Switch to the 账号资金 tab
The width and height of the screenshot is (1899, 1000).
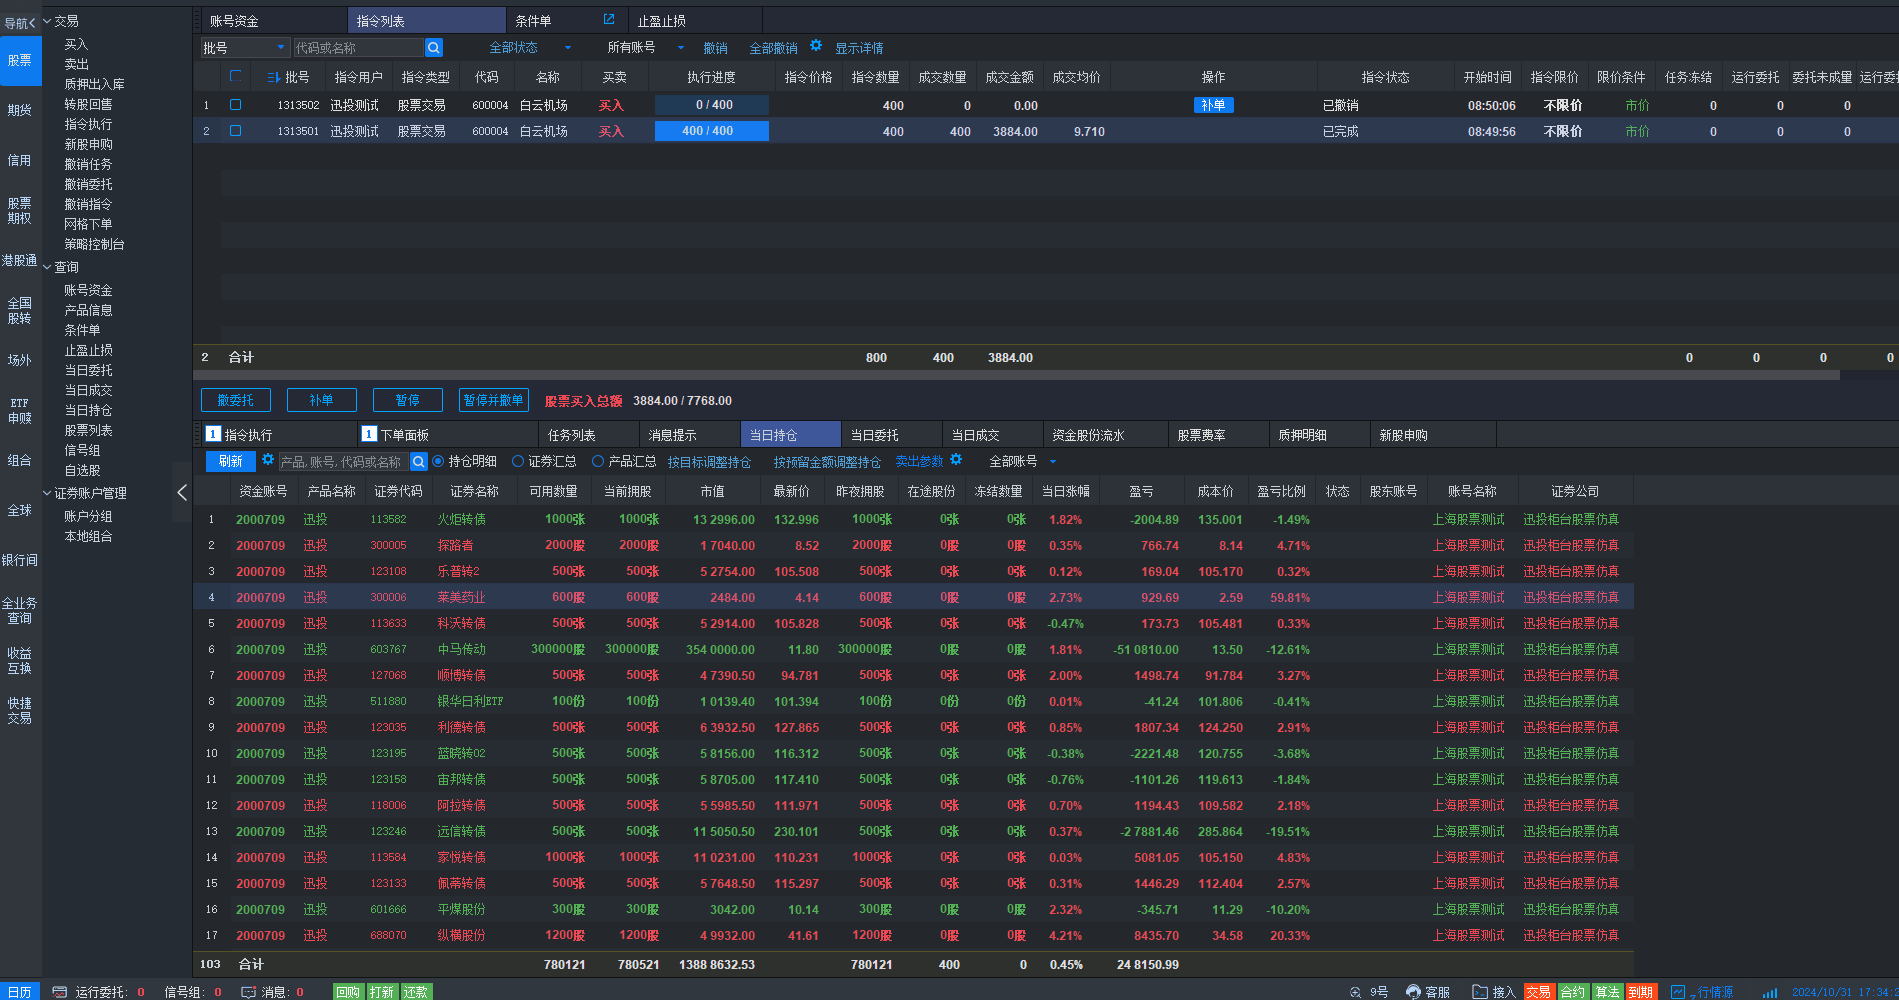point(234,21)
